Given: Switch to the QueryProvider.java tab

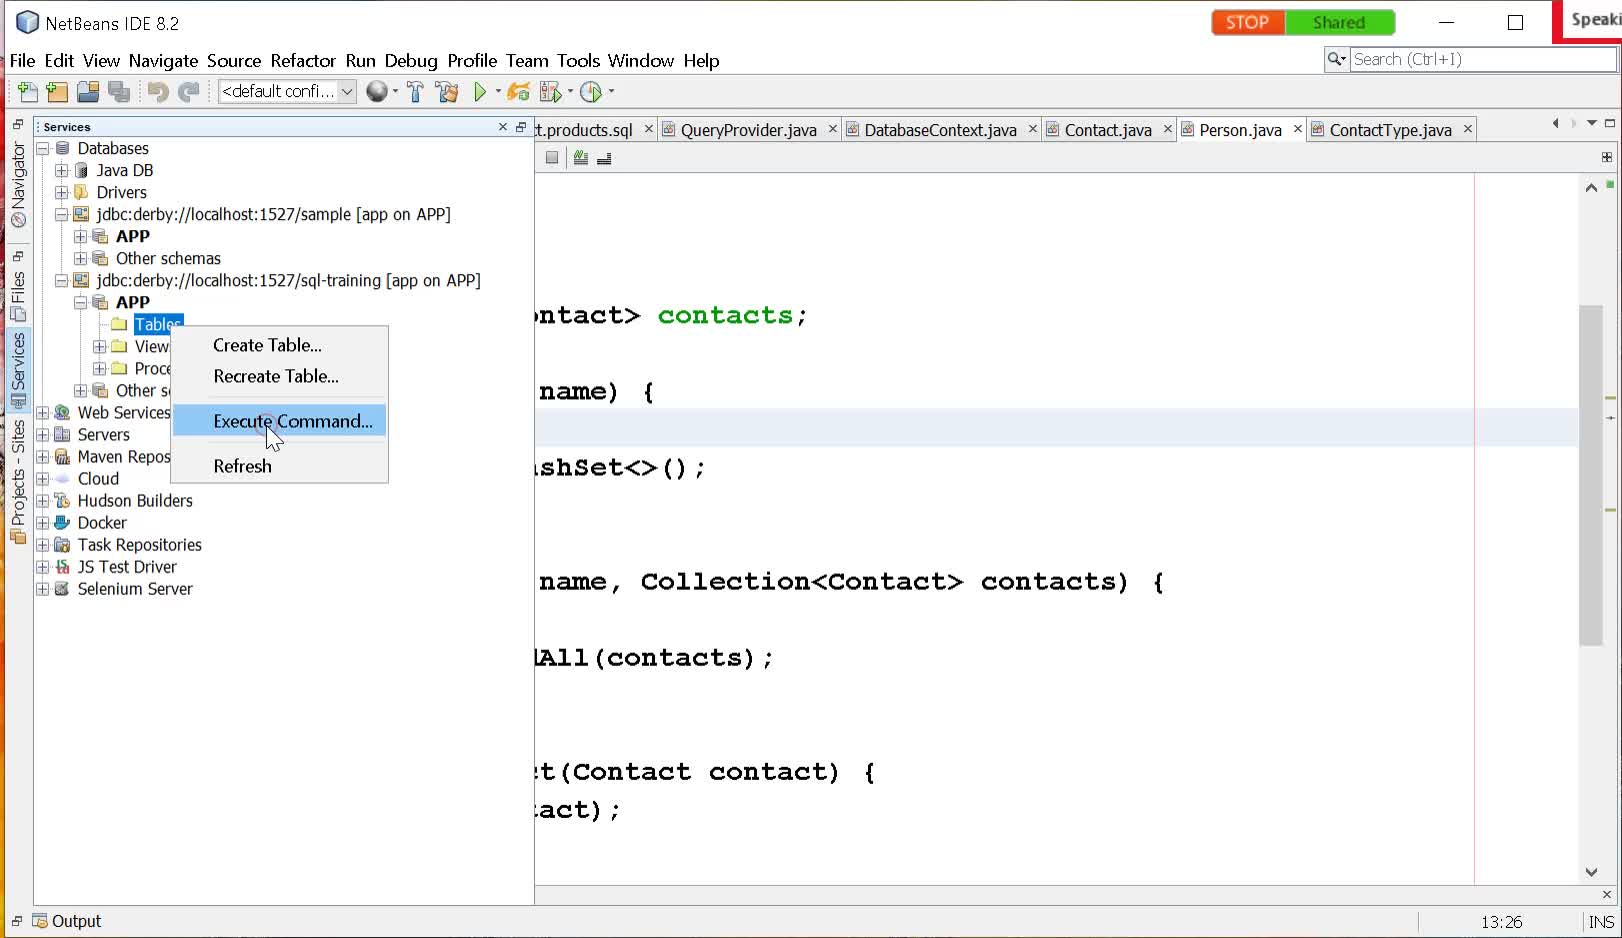Looking at the screenshot, I should coord(748,130).
